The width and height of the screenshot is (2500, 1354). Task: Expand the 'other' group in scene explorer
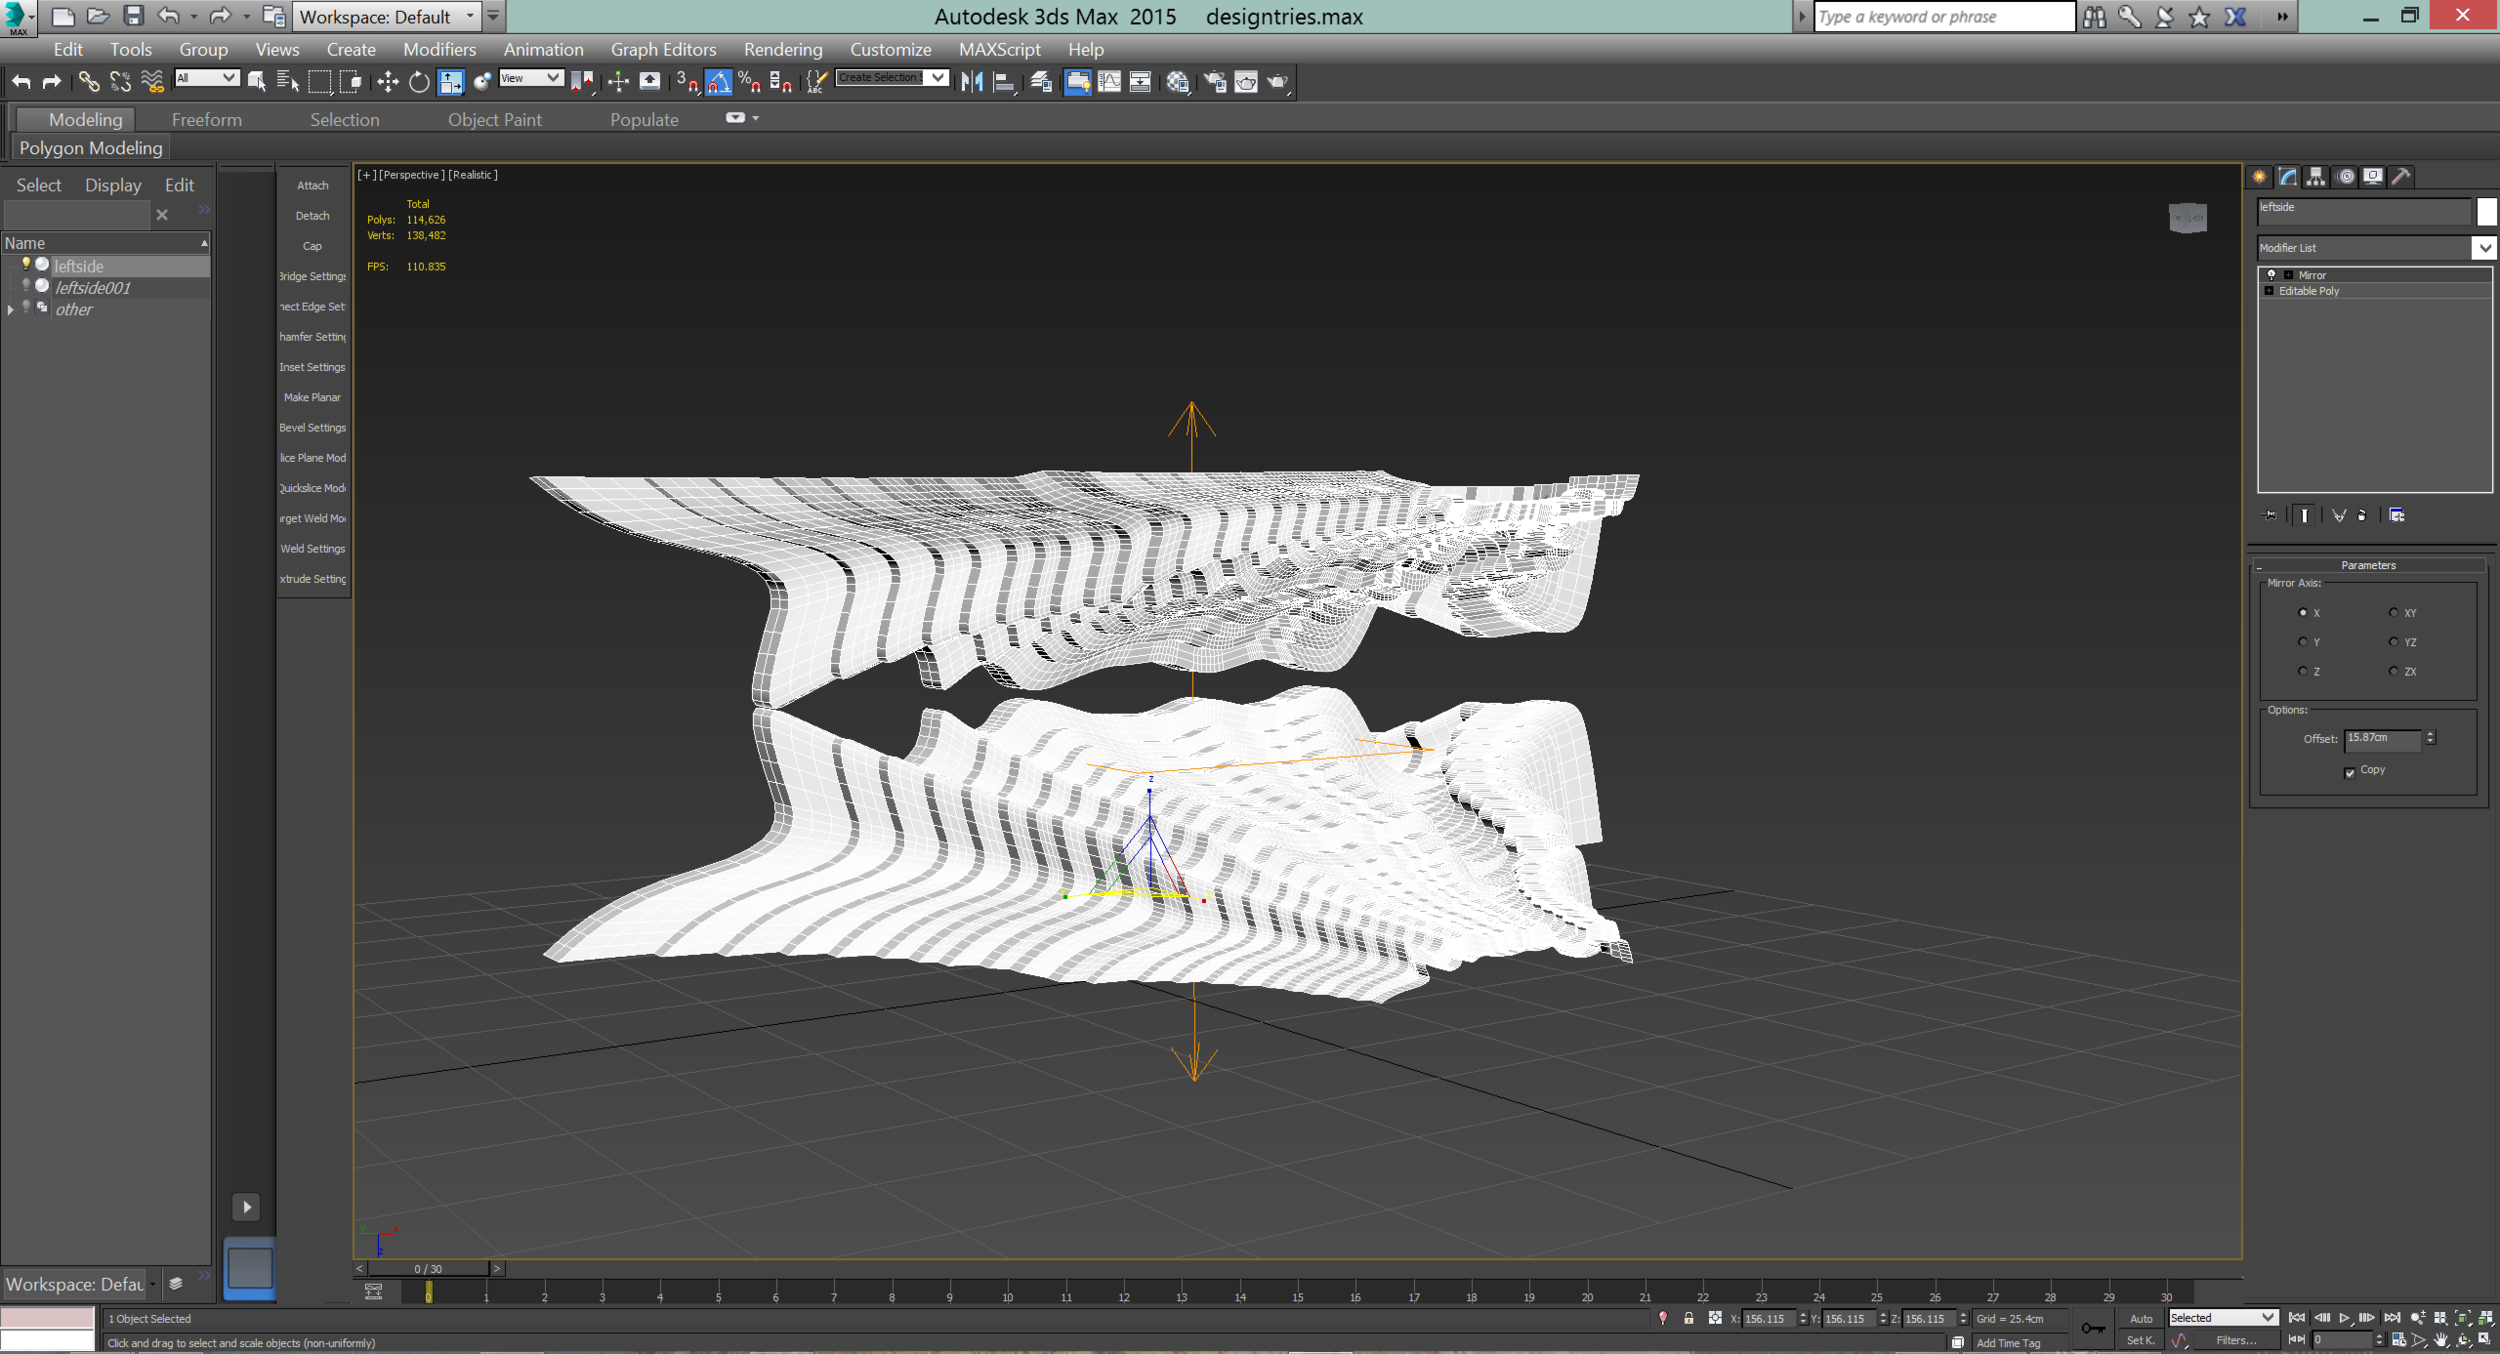click(x=11, y=310)
